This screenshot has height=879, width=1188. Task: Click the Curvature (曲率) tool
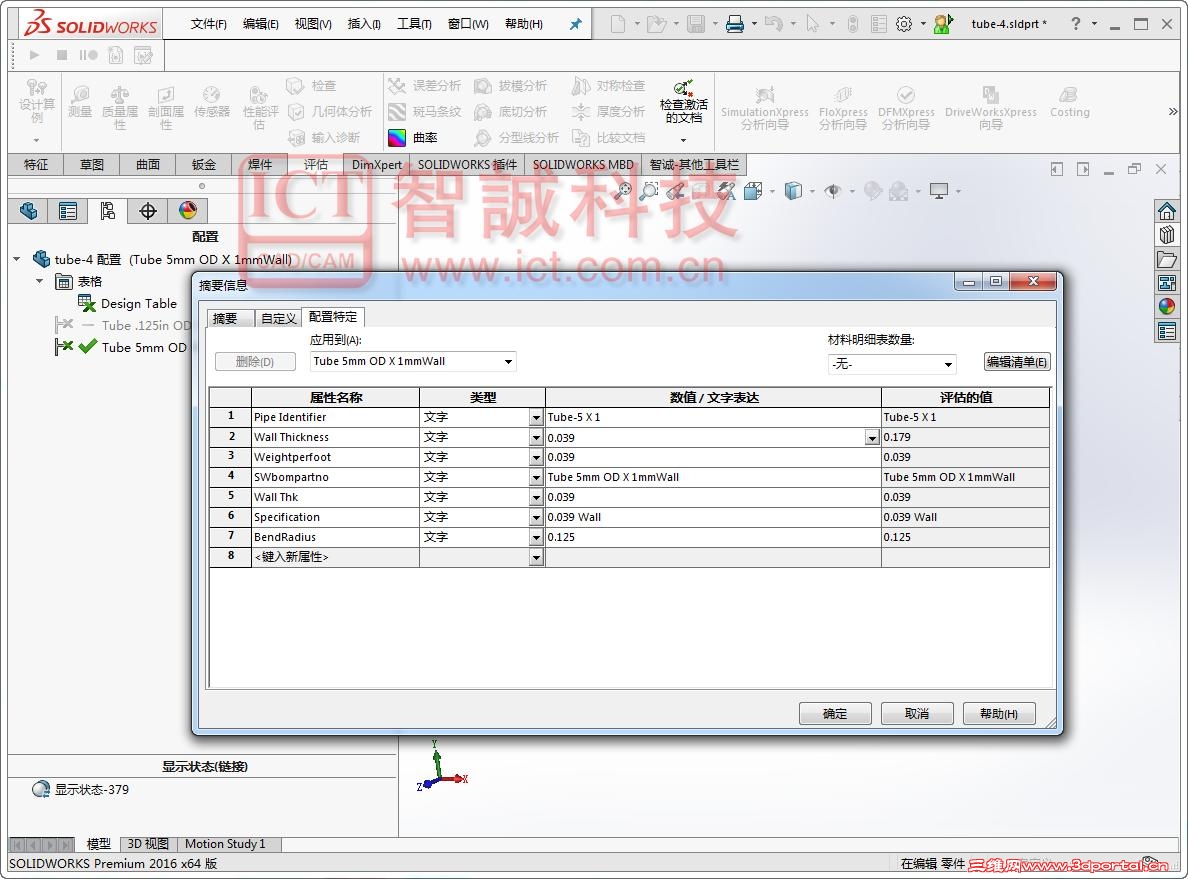coord(414,137)
